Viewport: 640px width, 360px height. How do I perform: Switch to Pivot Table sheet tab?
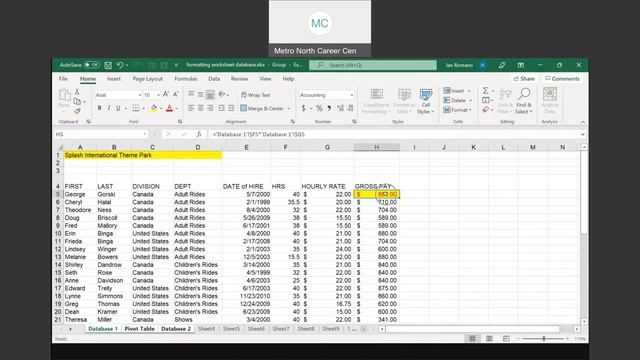140,329
